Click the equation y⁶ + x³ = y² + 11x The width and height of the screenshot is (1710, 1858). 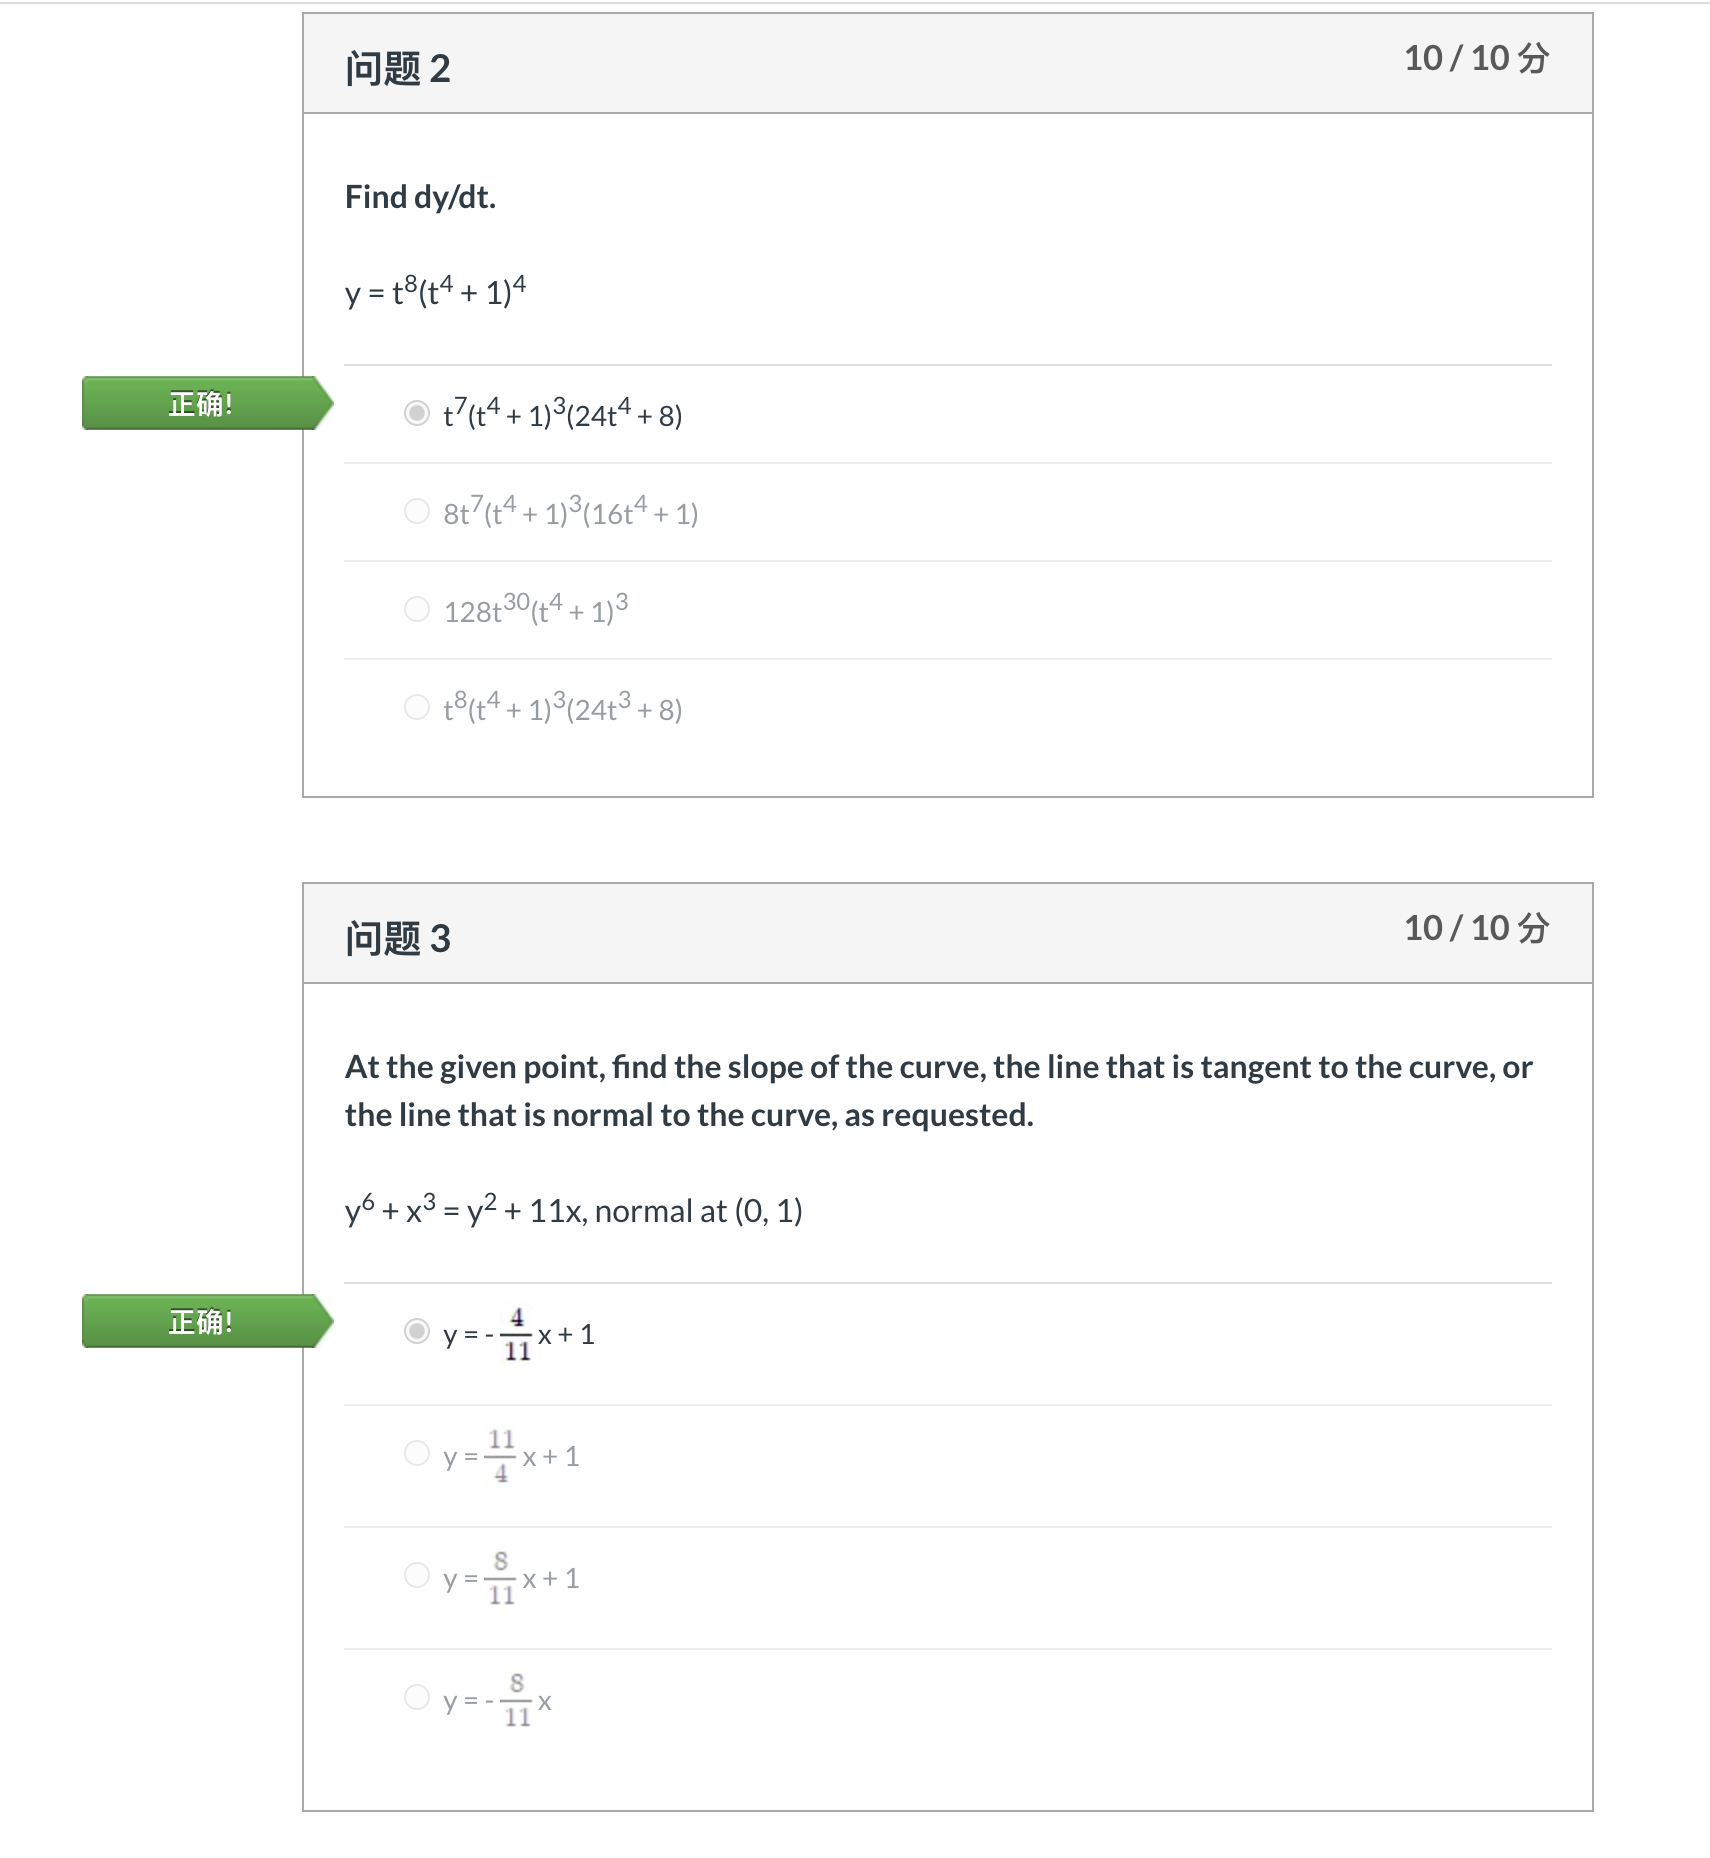(x=464, y=1210)
